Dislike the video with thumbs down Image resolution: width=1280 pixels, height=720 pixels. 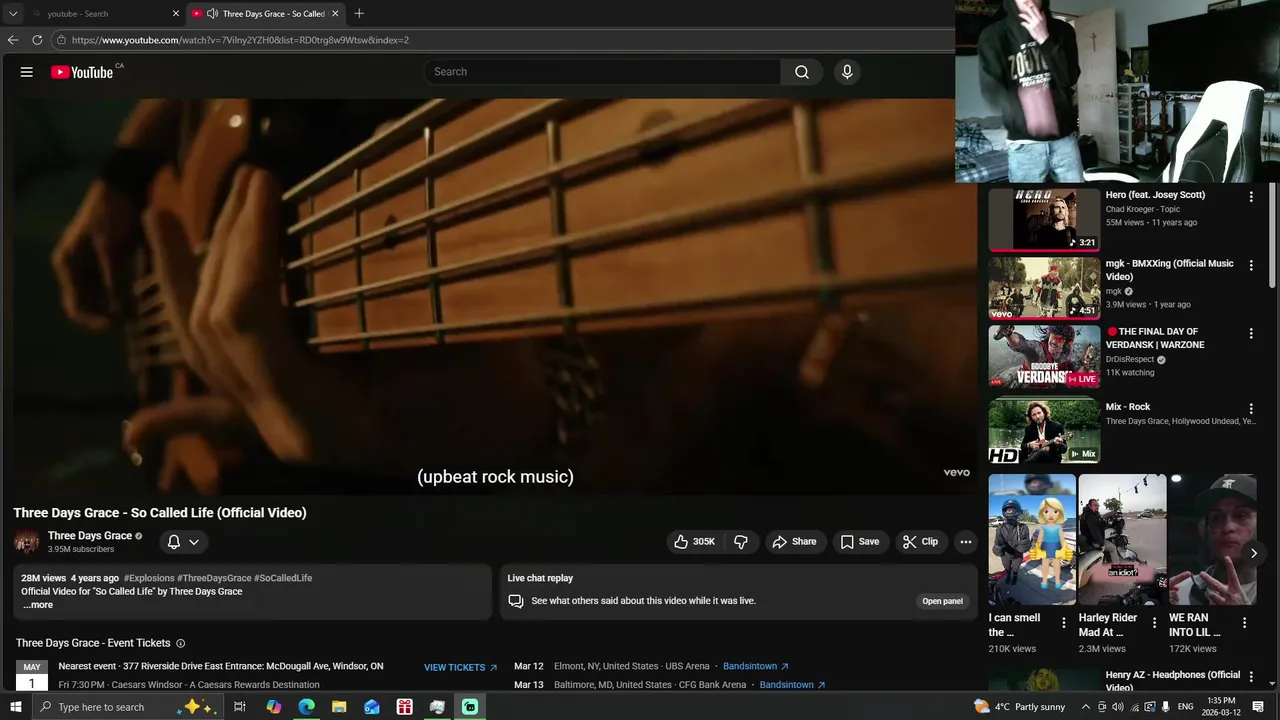pos(741,542)
